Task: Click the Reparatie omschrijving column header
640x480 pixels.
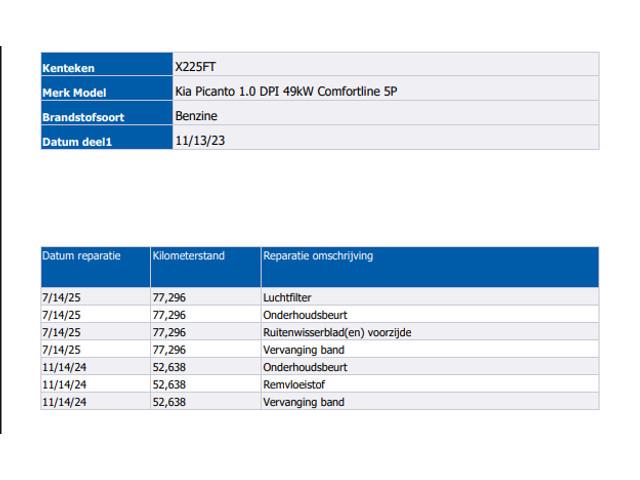Action: point(318,256)
